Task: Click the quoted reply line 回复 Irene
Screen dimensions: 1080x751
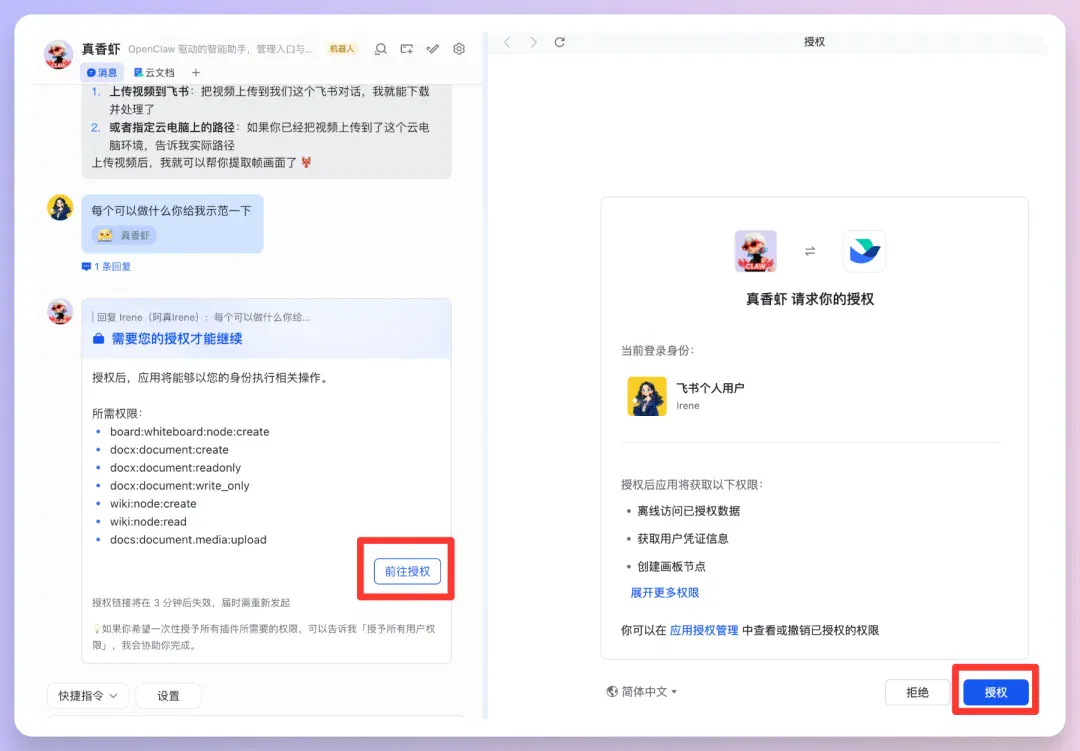Action: 202,317
